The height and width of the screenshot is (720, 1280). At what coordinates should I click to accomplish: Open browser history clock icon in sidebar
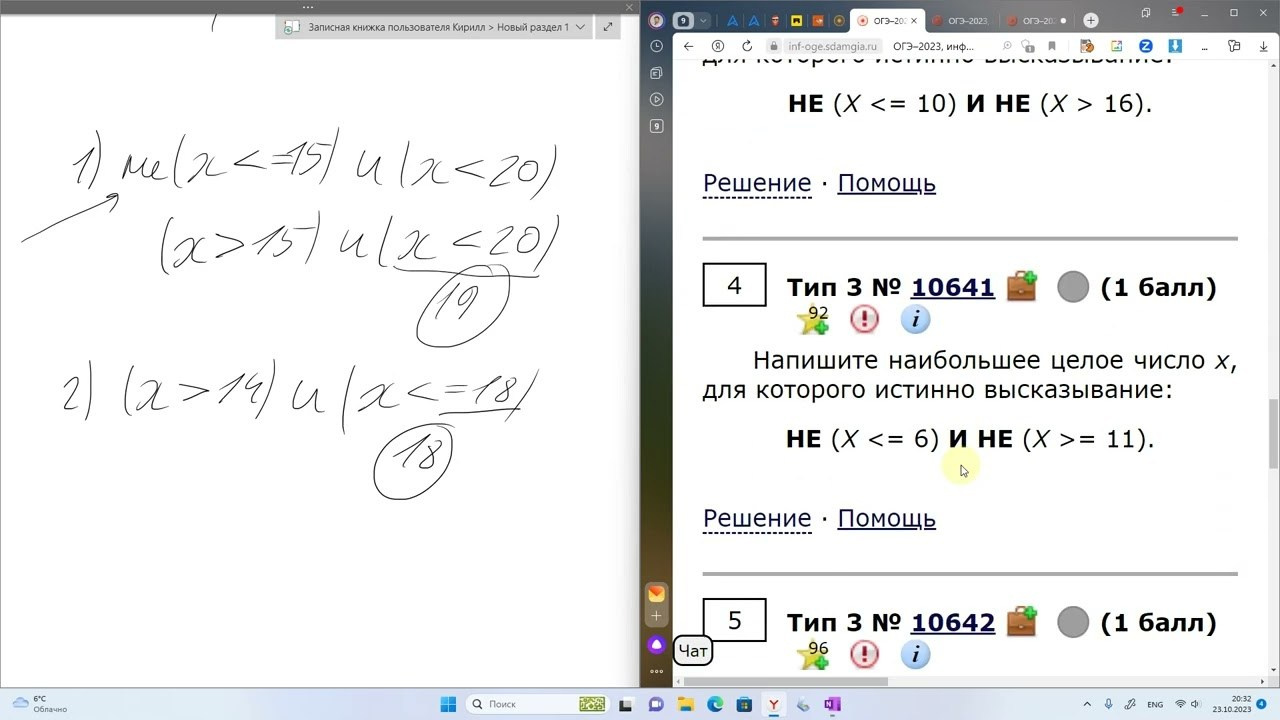[x=656, y=46]
